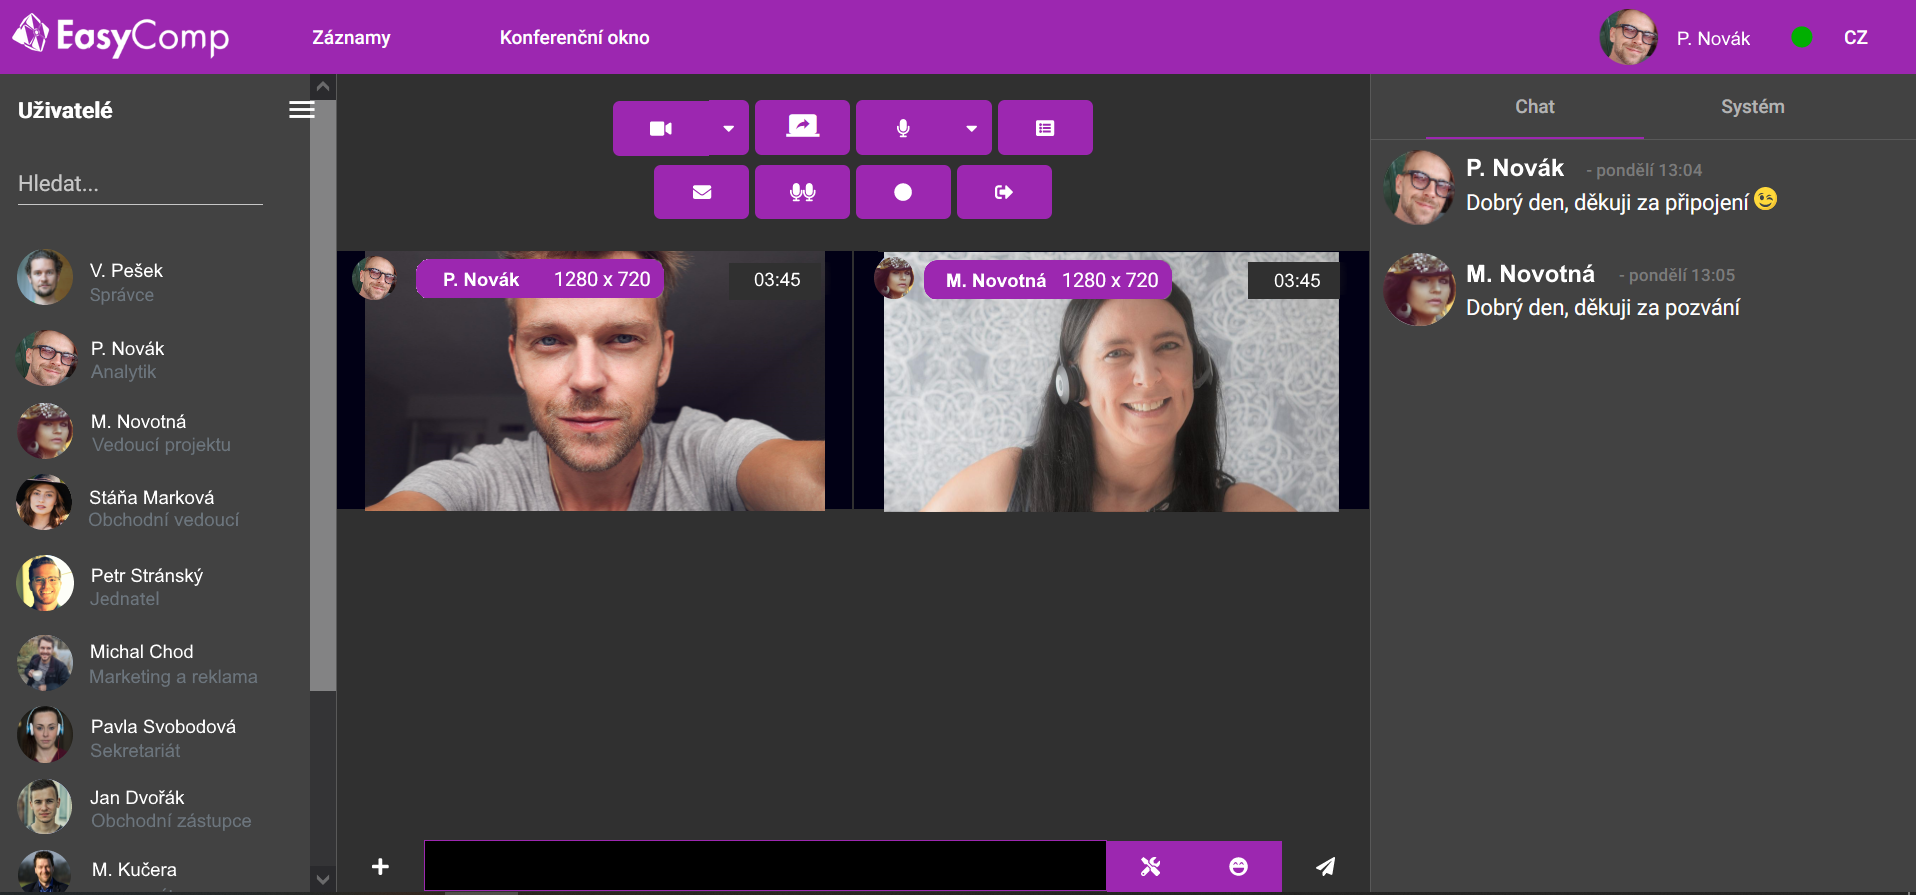Click the double microphone icon button
Viewport: 1916px width, 895px height.
[x=802, y=192]
